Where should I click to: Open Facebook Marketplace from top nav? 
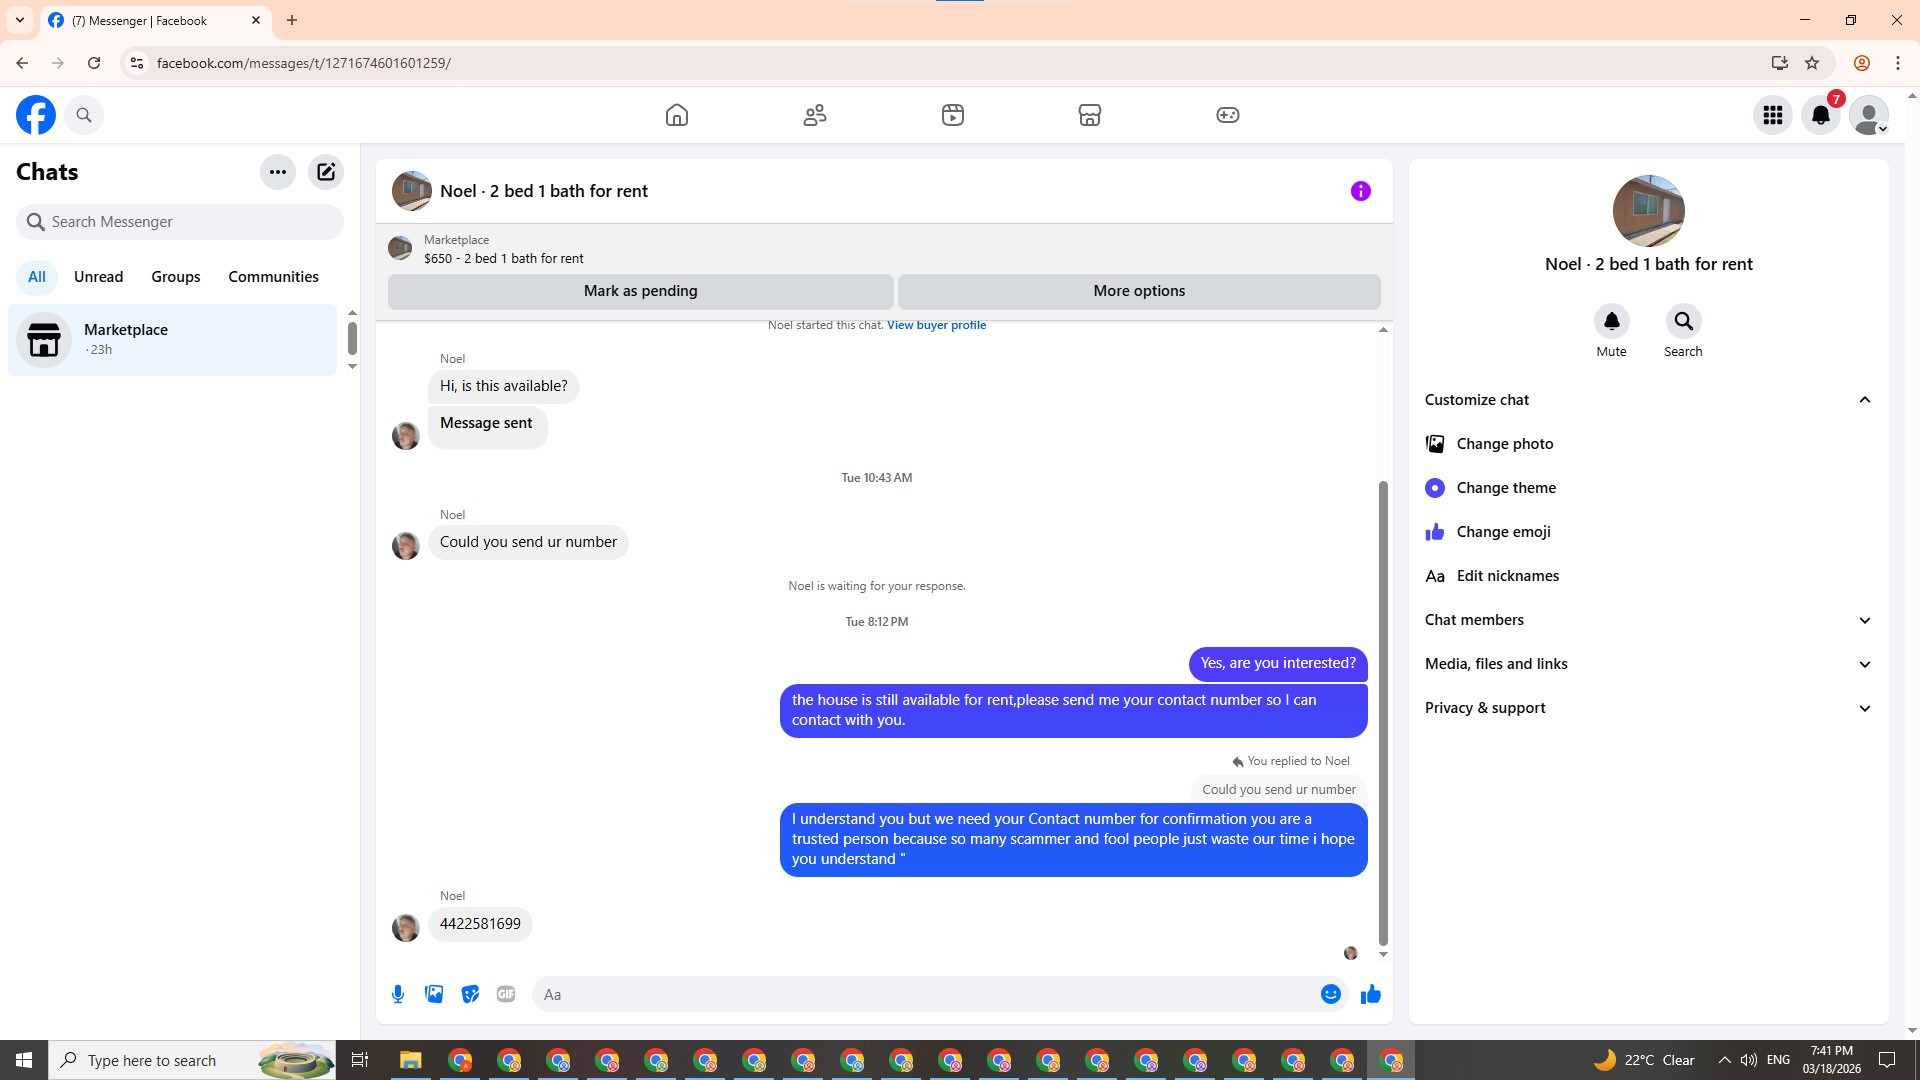coord(1089,115)
